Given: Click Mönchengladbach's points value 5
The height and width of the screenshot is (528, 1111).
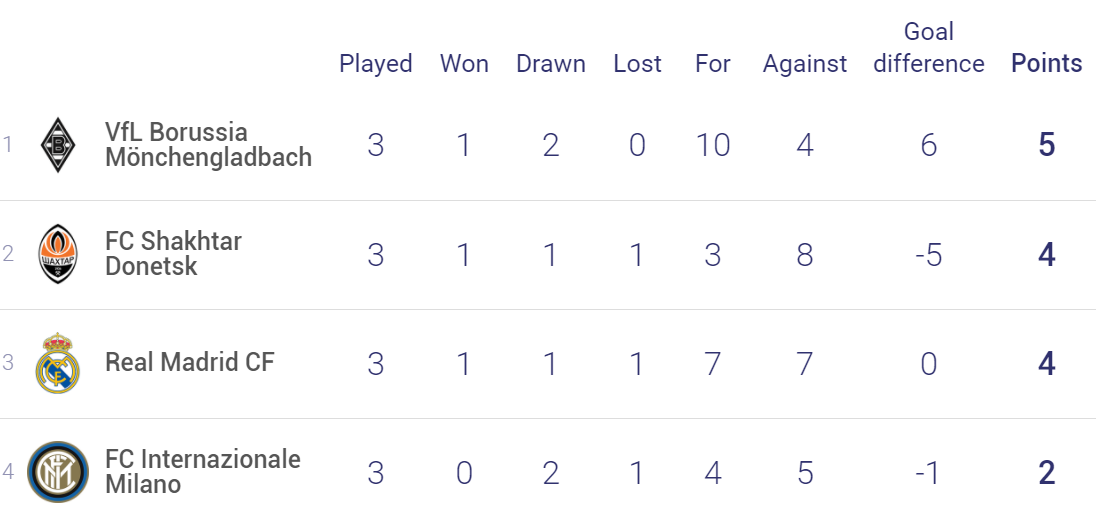Looking at the screenshot, I should (1047, 145).
